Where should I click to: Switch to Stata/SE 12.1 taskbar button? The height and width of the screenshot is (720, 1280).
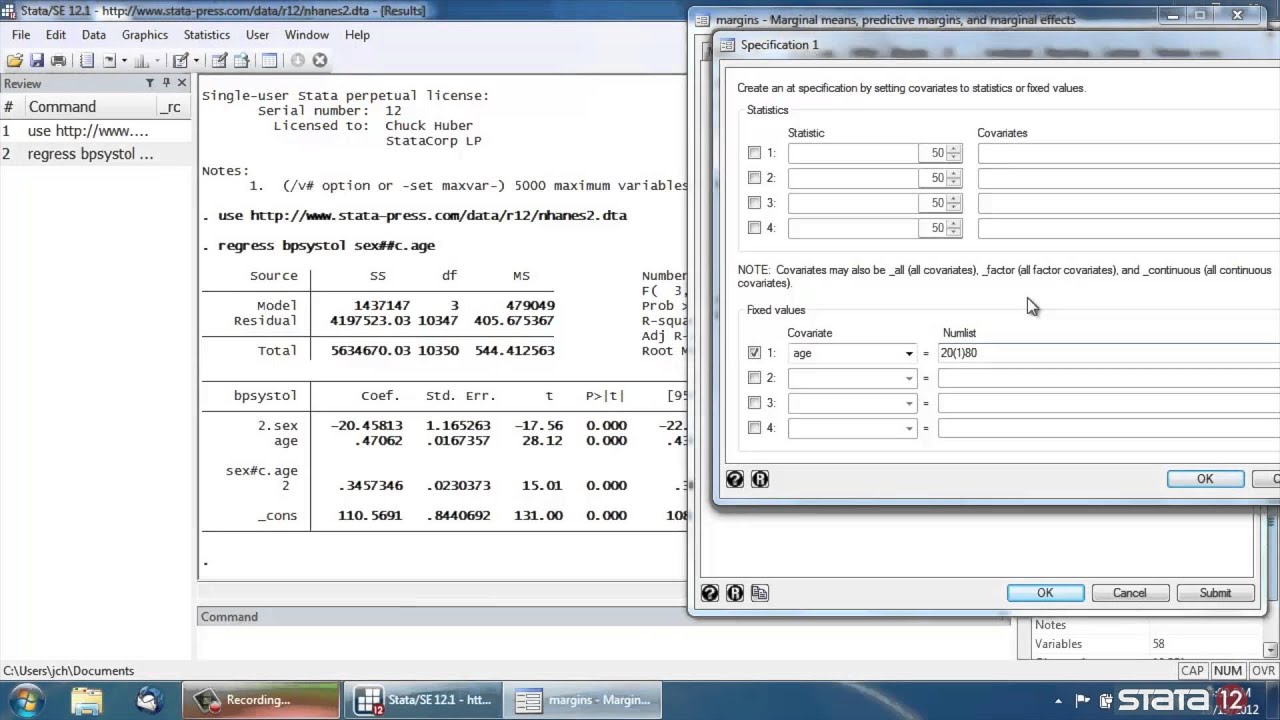[x=423, y=700]
